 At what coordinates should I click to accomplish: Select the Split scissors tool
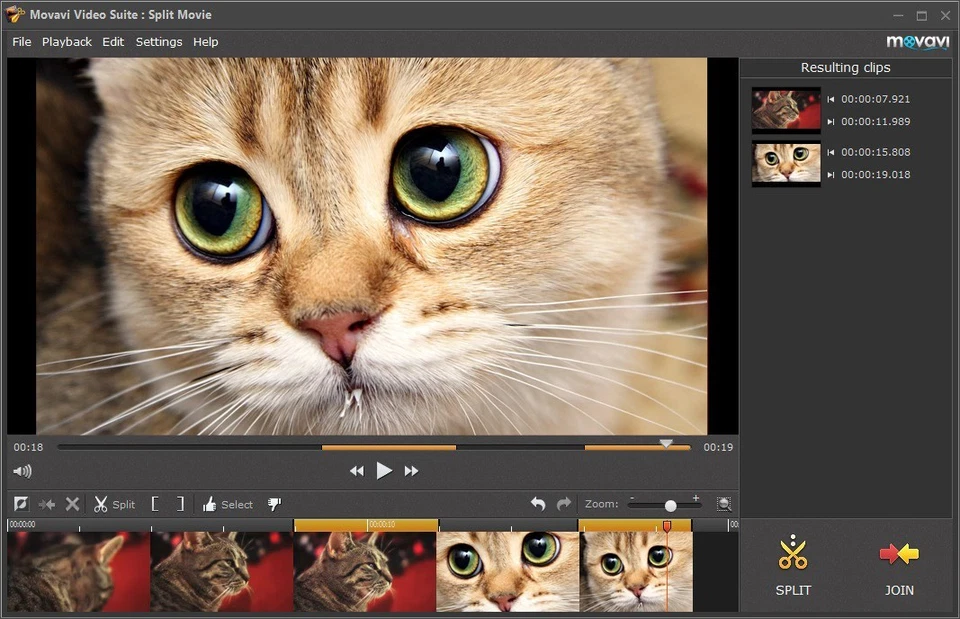point(104,504)
